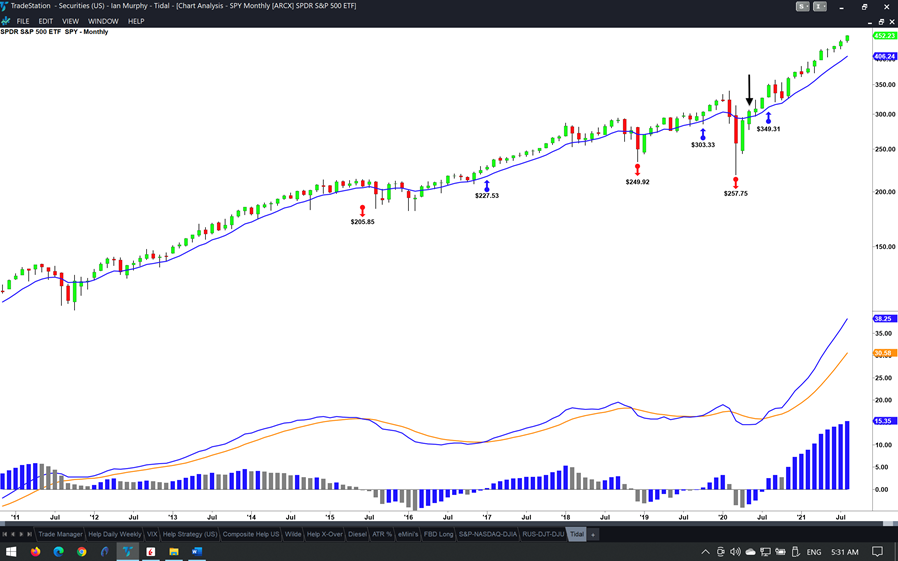
Task: Launch Microsoft Edge from the taskbar
Action: tap(58, 551)
